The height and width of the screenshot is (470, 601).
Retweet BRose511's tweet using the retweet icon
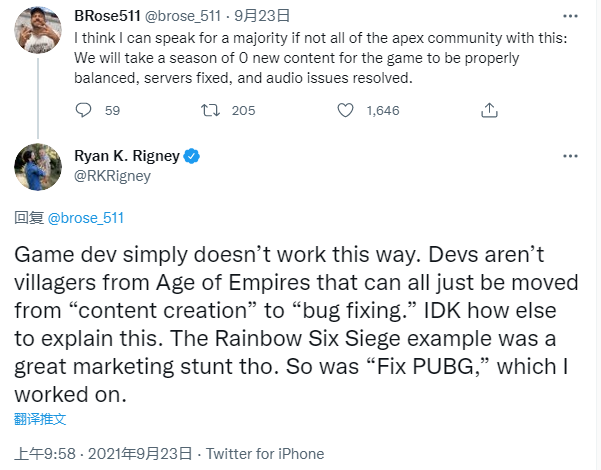click(x=211, y=110)
